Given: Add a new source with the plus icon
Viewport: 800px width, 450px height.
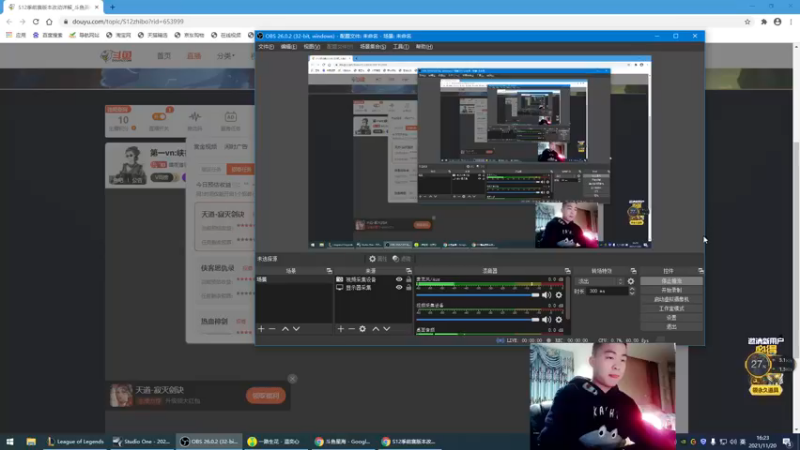Looking at the screenshot, I should point(341,329).
